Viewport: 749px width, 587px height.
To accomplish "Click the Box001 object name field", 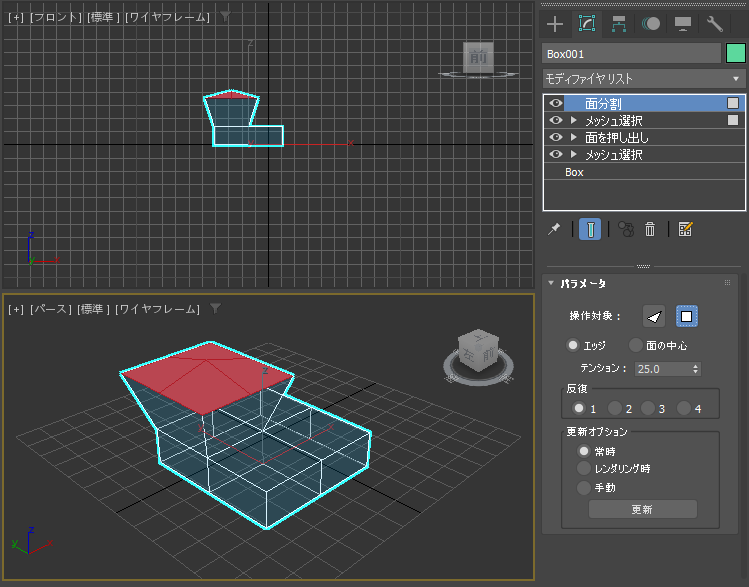I will (x=631, y=53).
